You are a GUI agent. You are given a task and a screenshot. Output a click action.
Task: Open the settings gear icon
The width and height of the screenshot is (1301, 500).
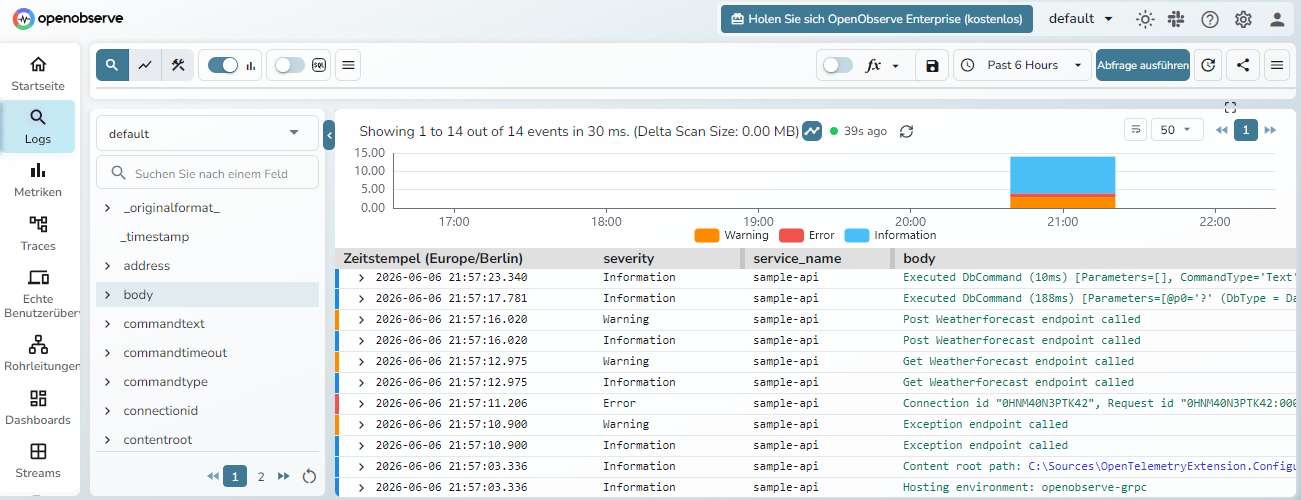[1243, 19]
